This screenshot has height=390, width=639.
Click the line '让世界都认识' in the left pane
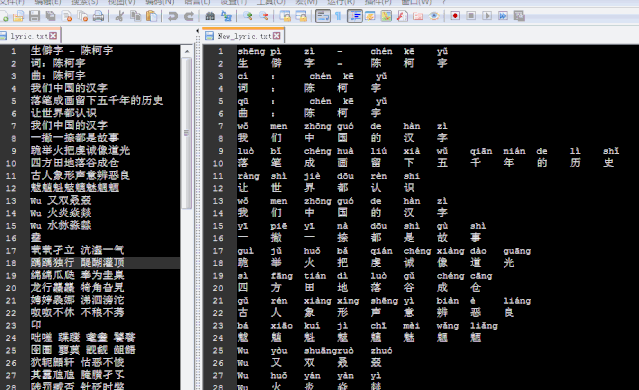pyautogui.click(x=64, y=113)
